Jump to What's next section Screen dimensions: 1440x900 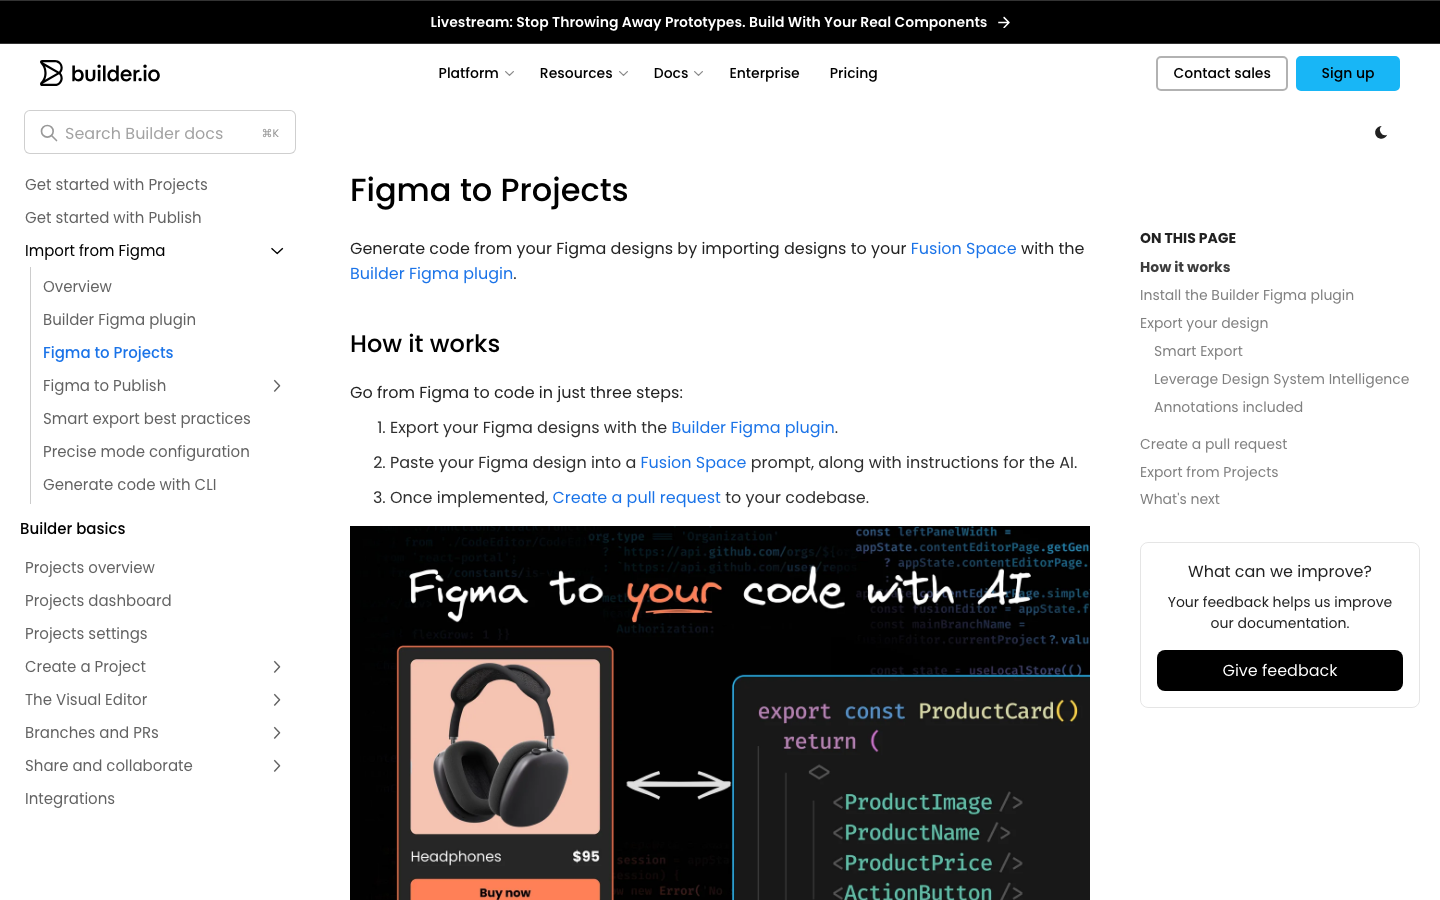coord(1180,499)
